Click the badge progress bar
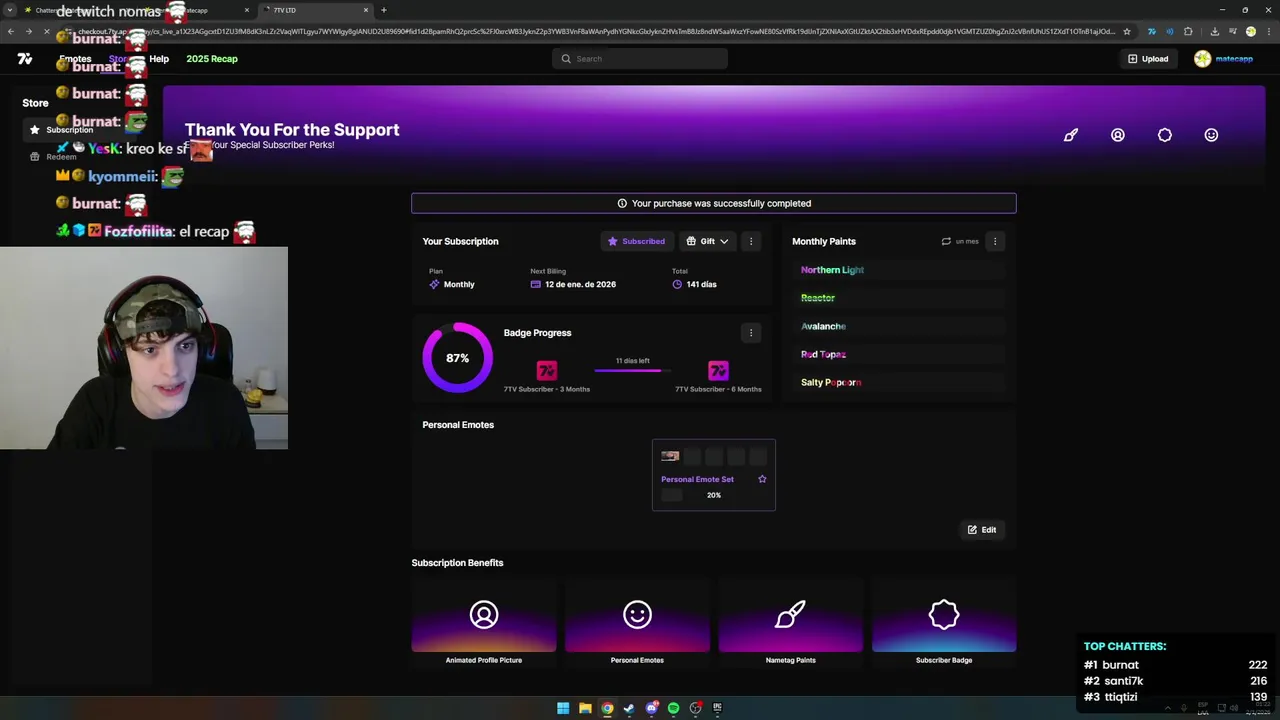Screen dimensions: 1280x720 click(632, 370)
